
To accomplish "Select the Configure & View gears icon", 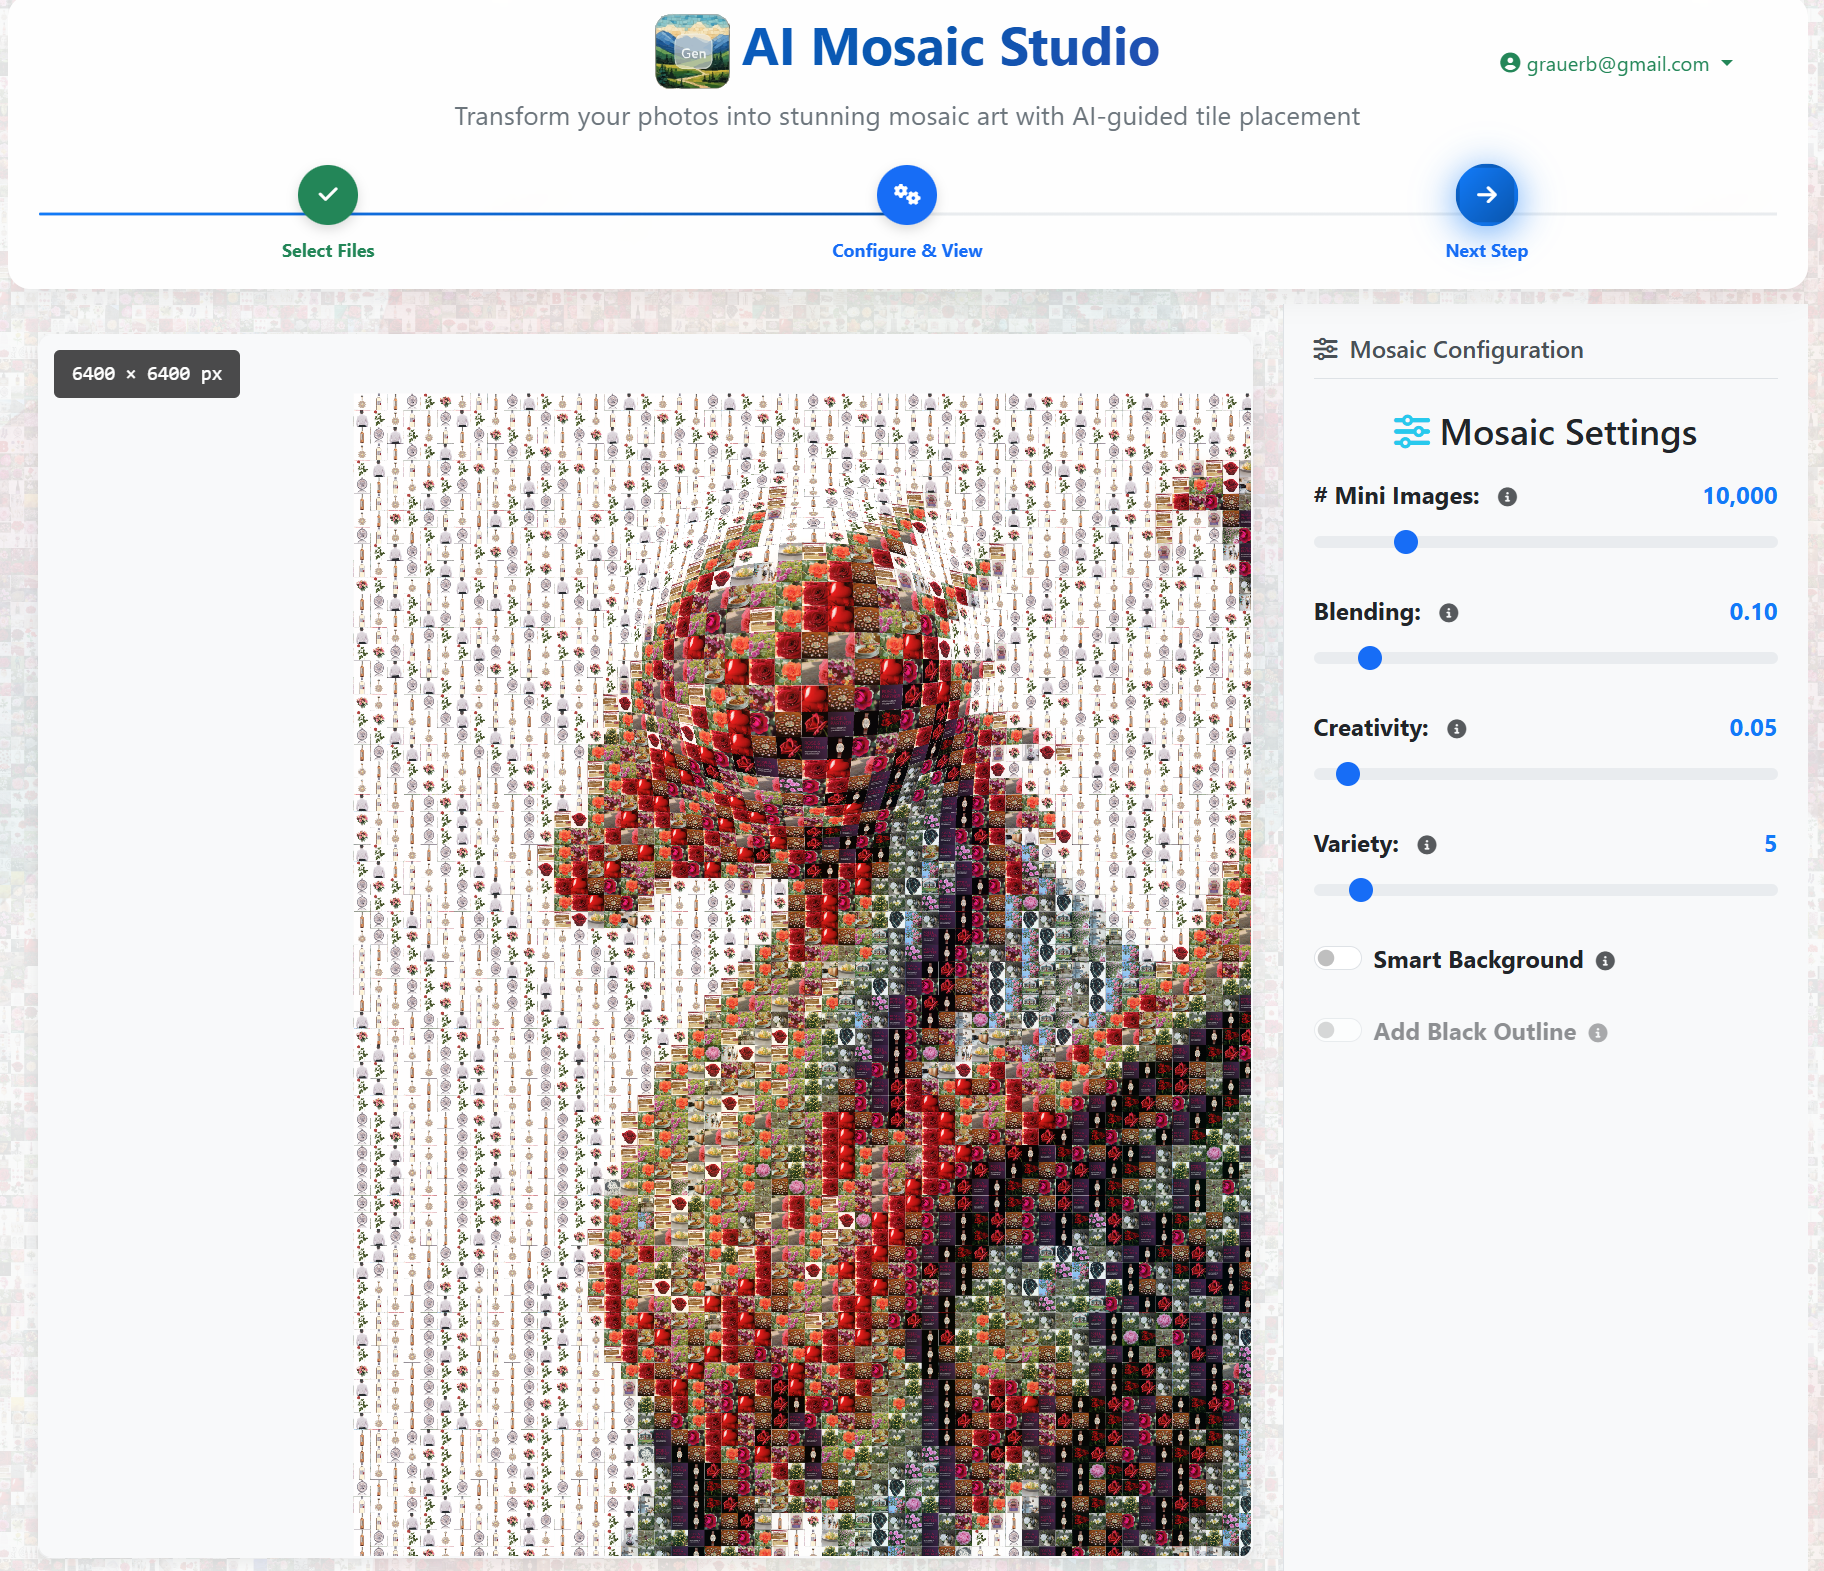I will (906, 194).
